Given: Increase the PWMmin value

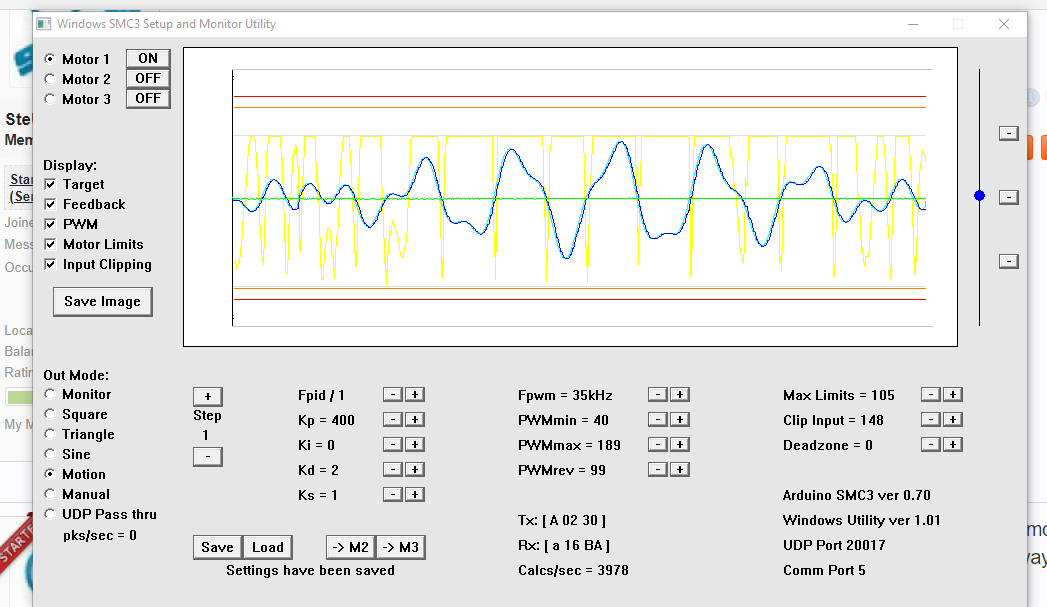Looking at the screenshot, I should coord(680,420).
